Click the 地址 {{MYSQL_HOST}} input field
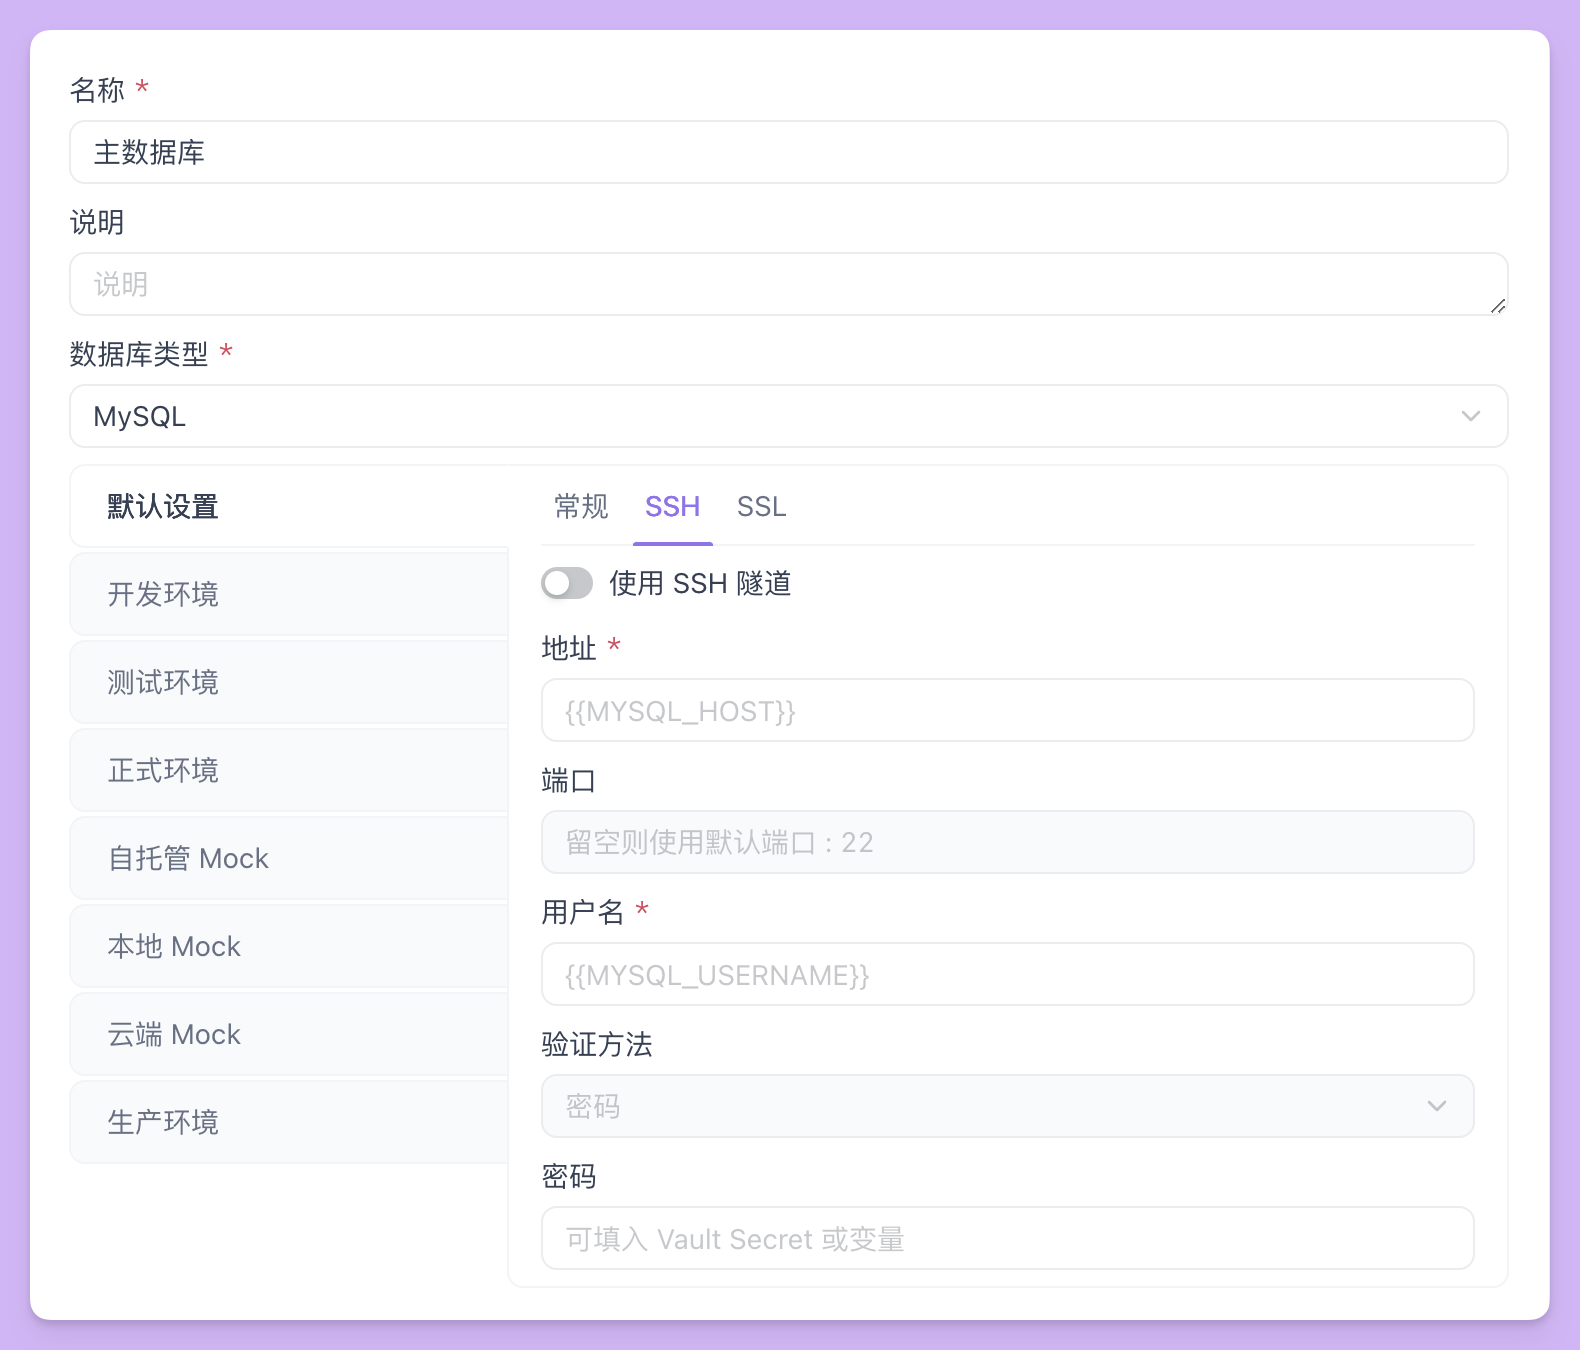 (x=1007, y=710)
